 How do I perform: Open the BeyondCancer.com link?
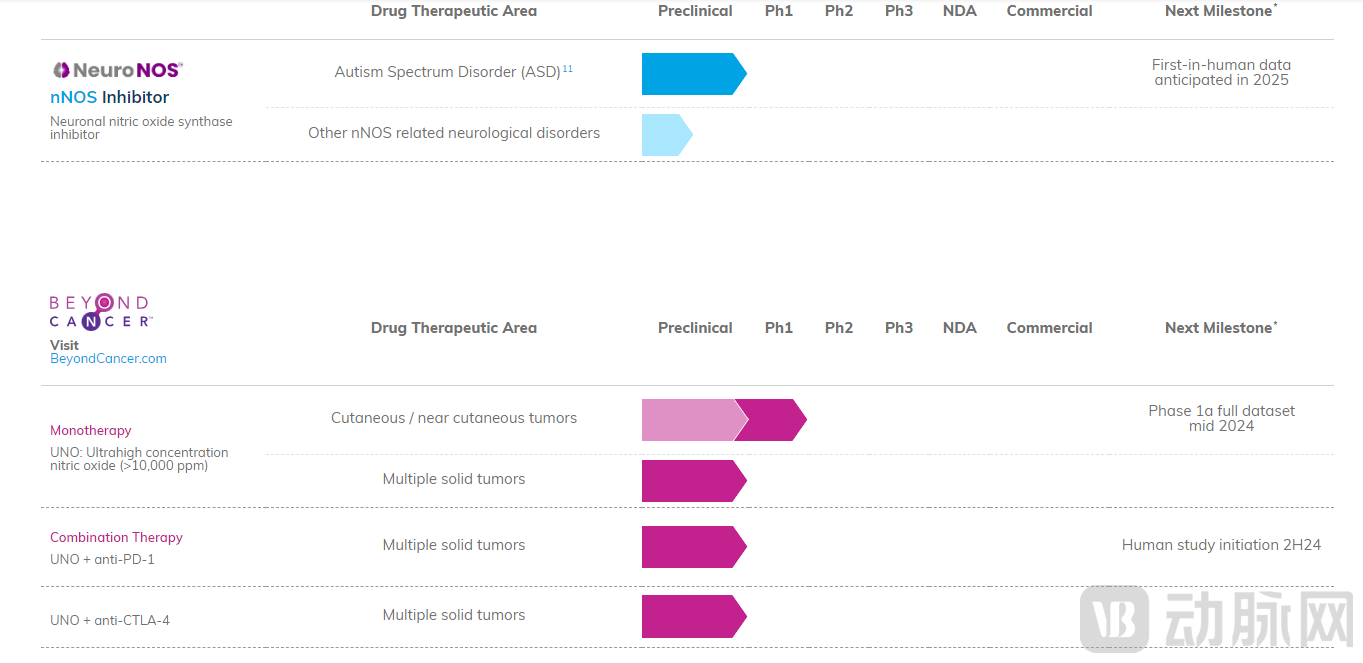tap(108, 358)
